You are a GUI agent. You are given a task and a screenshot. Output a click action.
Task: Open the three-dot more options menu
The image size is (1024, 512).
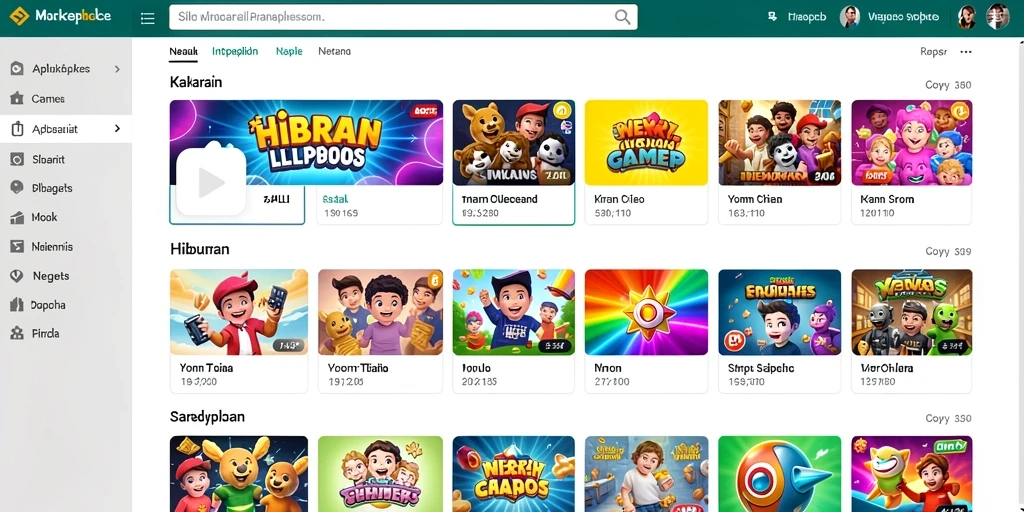(x=966, y=52)
